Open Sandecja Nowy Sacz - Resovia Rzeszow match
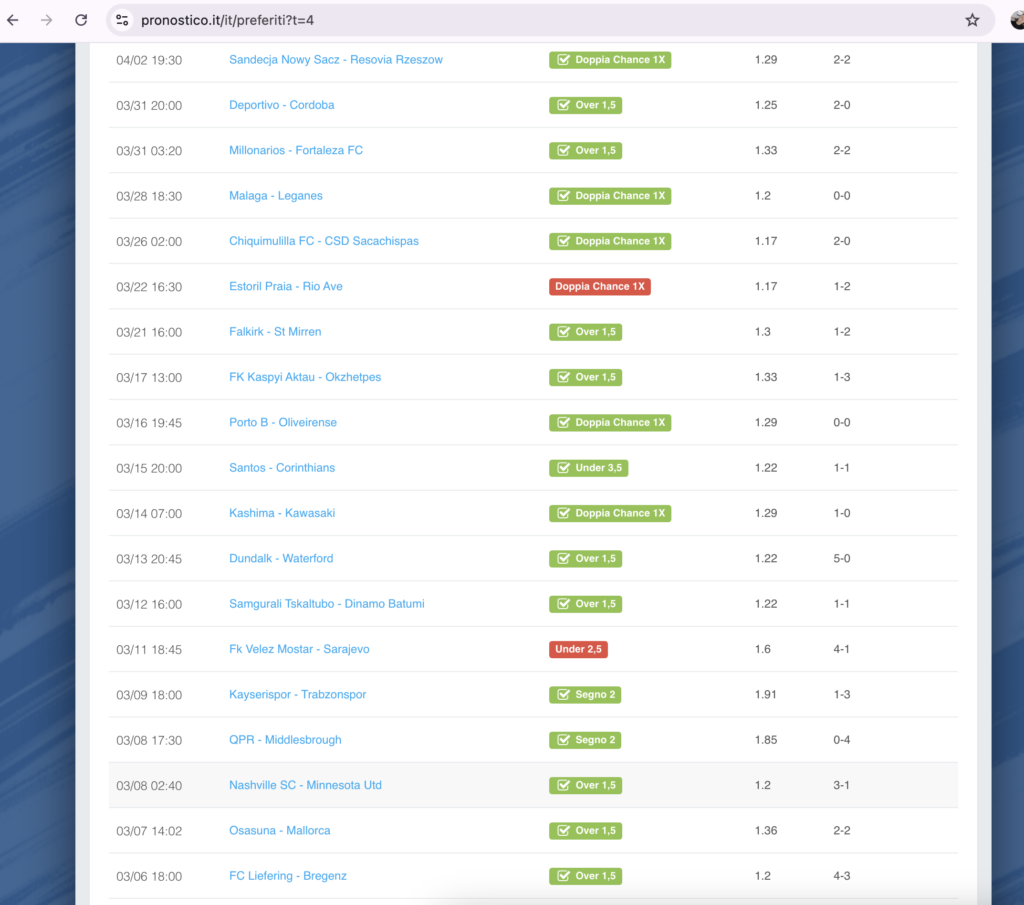 [335, 60]
